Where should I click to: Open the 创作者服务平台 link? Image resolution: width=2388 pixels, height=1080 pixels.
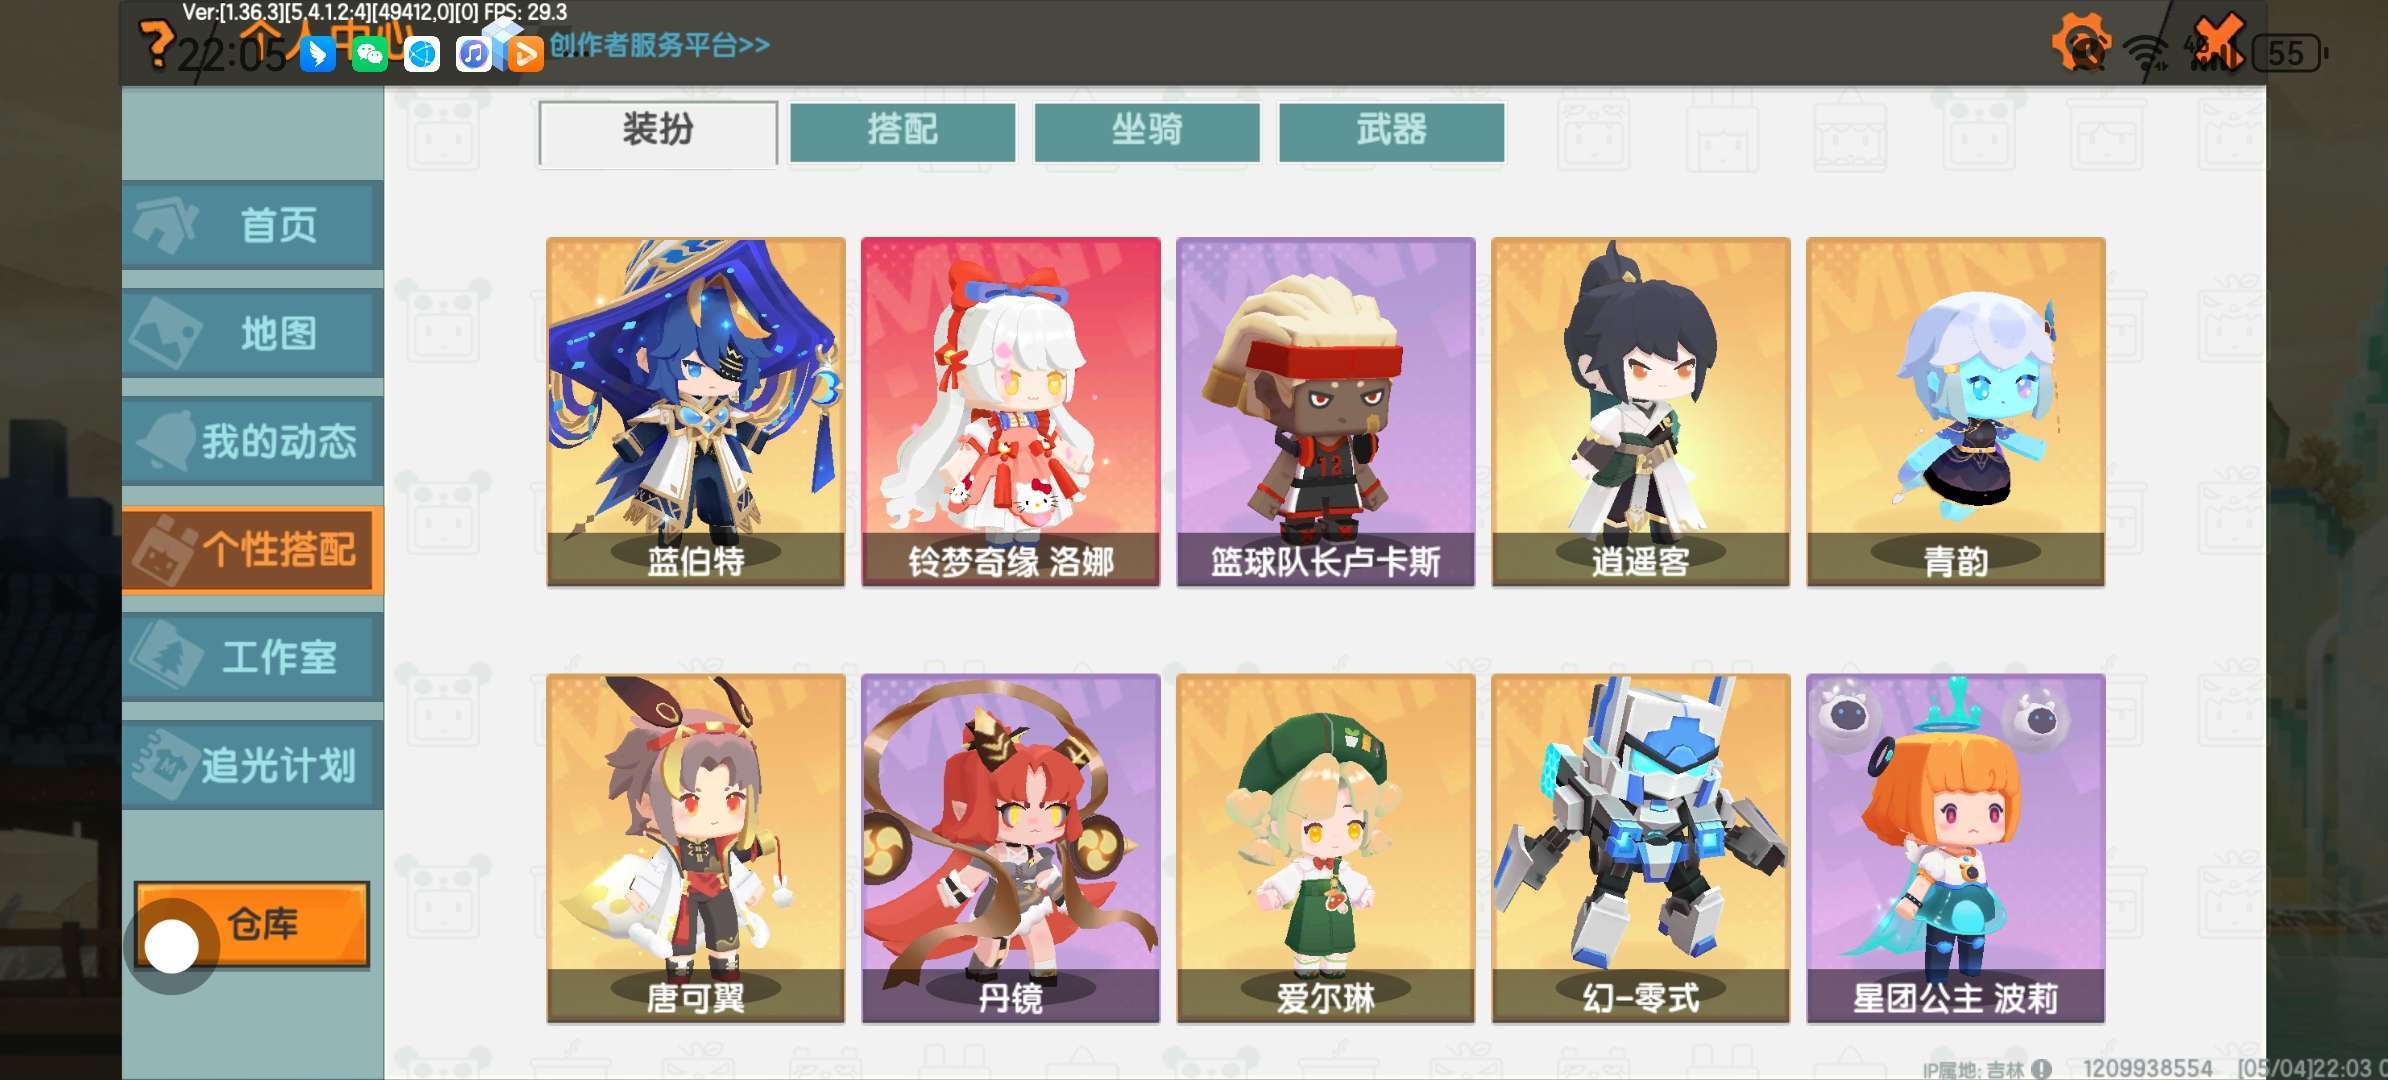pyautogui.click(x=660, y=45)
